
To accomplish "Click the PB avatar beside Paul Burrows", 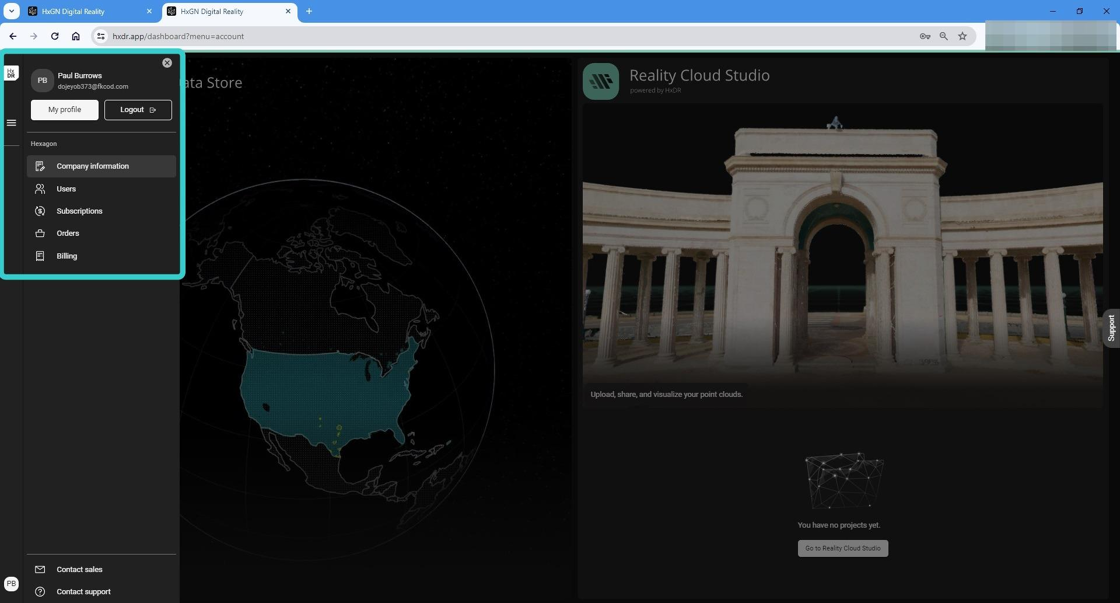I will [x=42, y=81].
